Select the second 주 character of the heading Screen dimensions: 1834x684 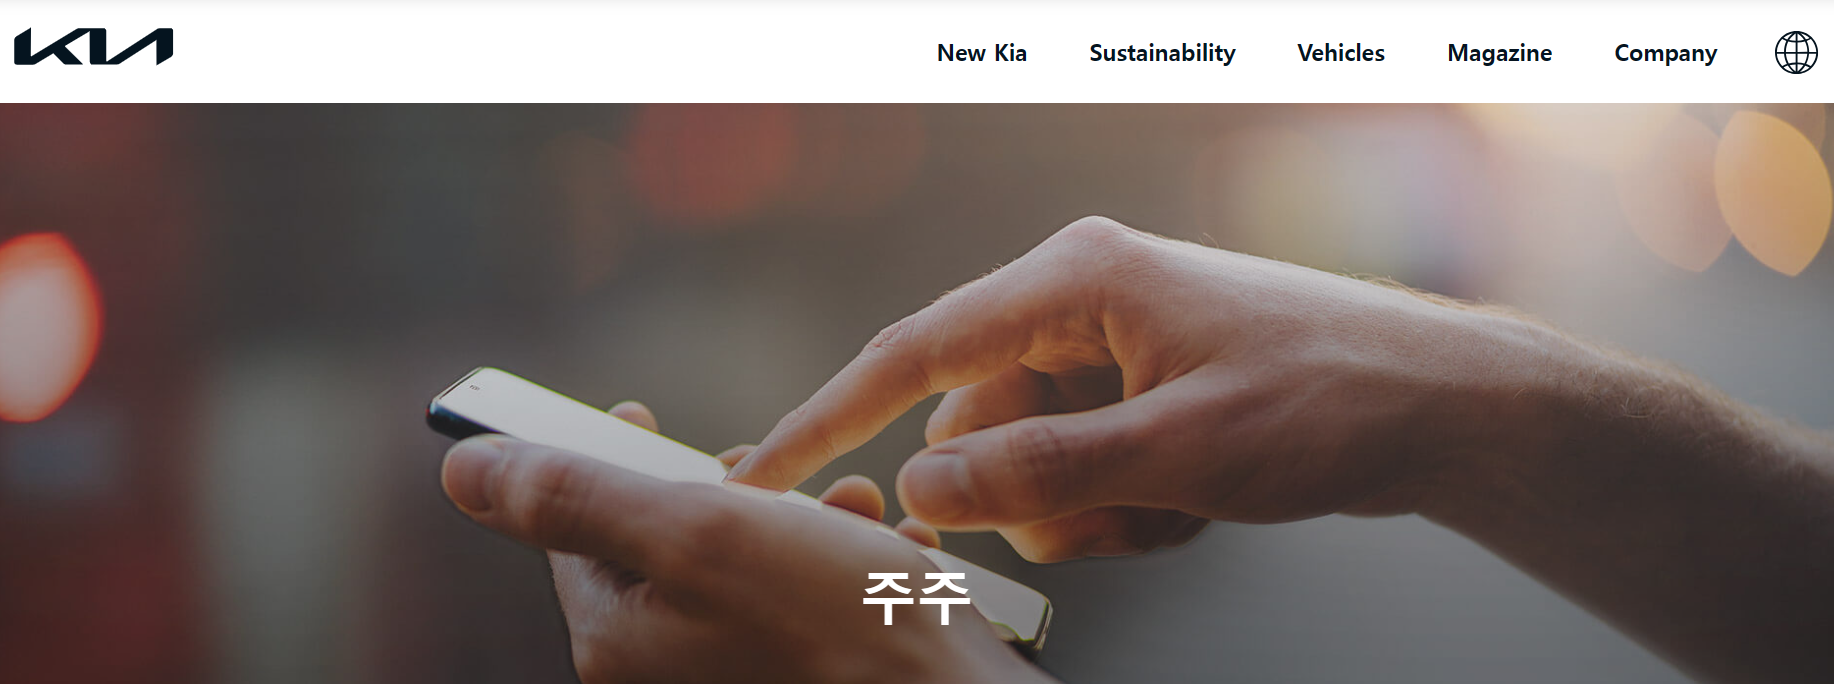[x=945, y=598]
